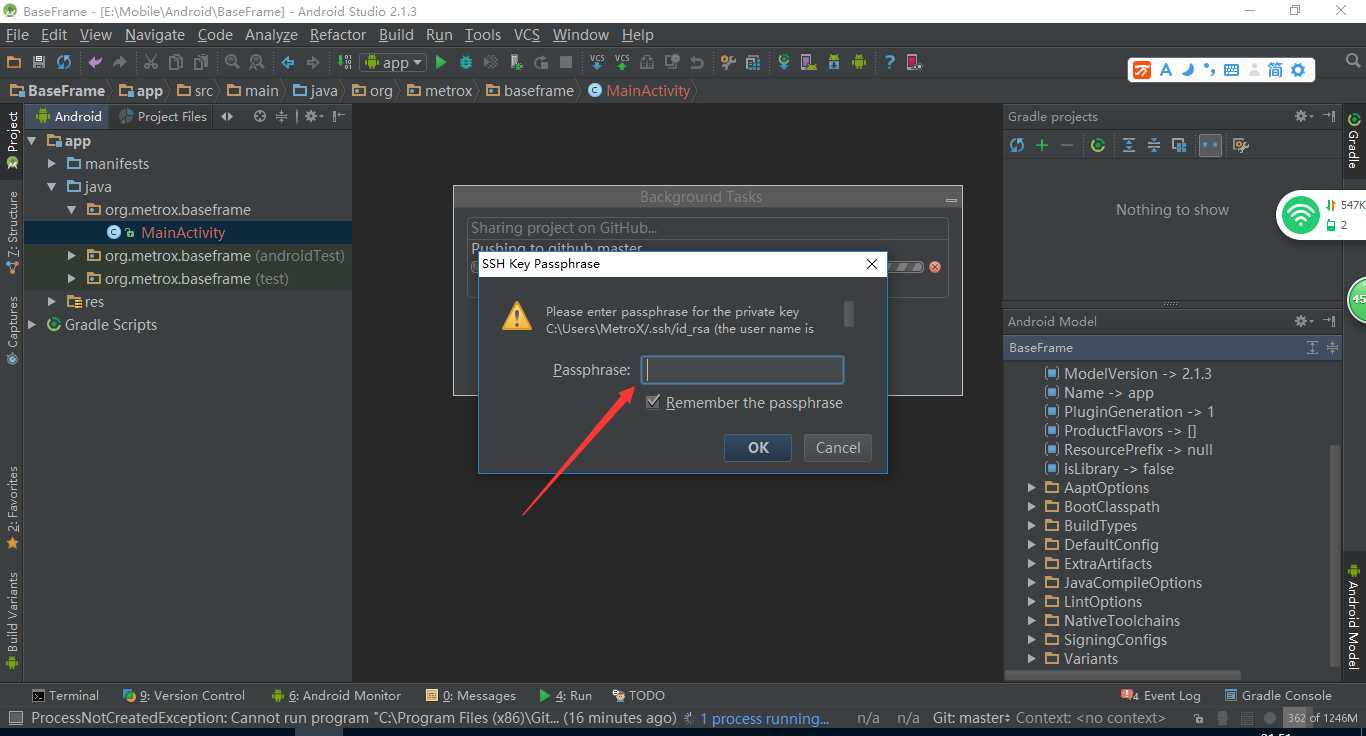This screenshot has width=1366, height=736.
Task: Collapse the java folder node
Action: pyautogui.click(x=52, y=186)
